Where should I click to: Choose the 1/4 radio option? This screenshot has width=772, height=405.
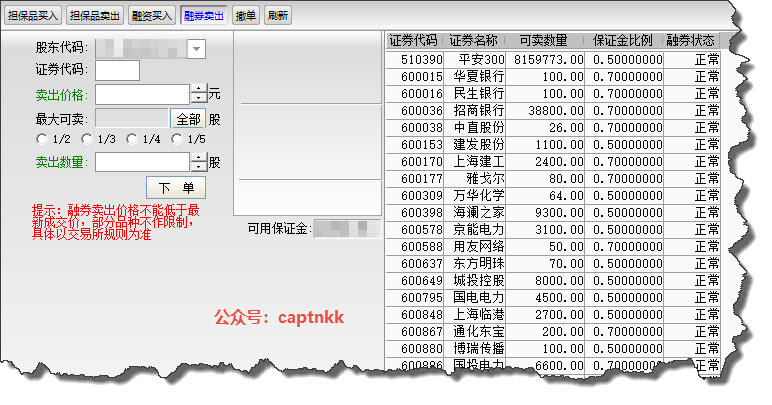pyautogui.click(x=131, y=139)
